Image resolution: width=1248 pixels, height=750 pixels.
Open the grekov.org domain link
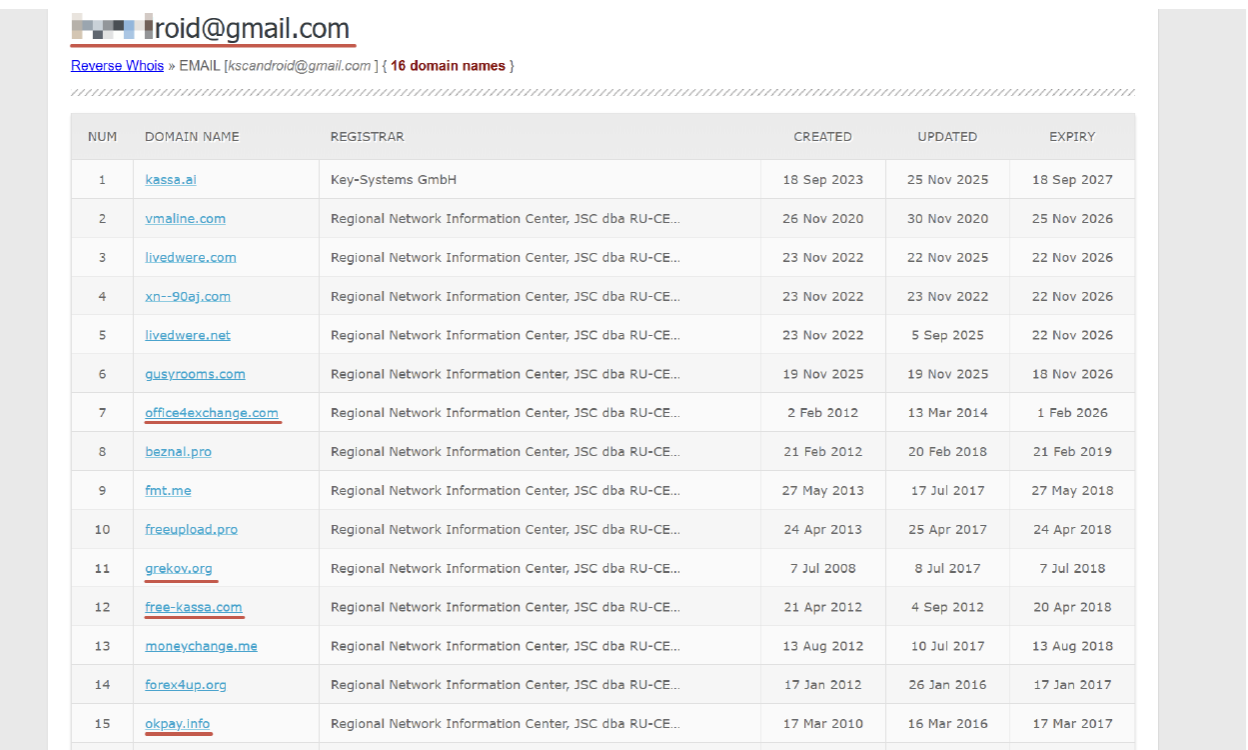pos(178,569)
